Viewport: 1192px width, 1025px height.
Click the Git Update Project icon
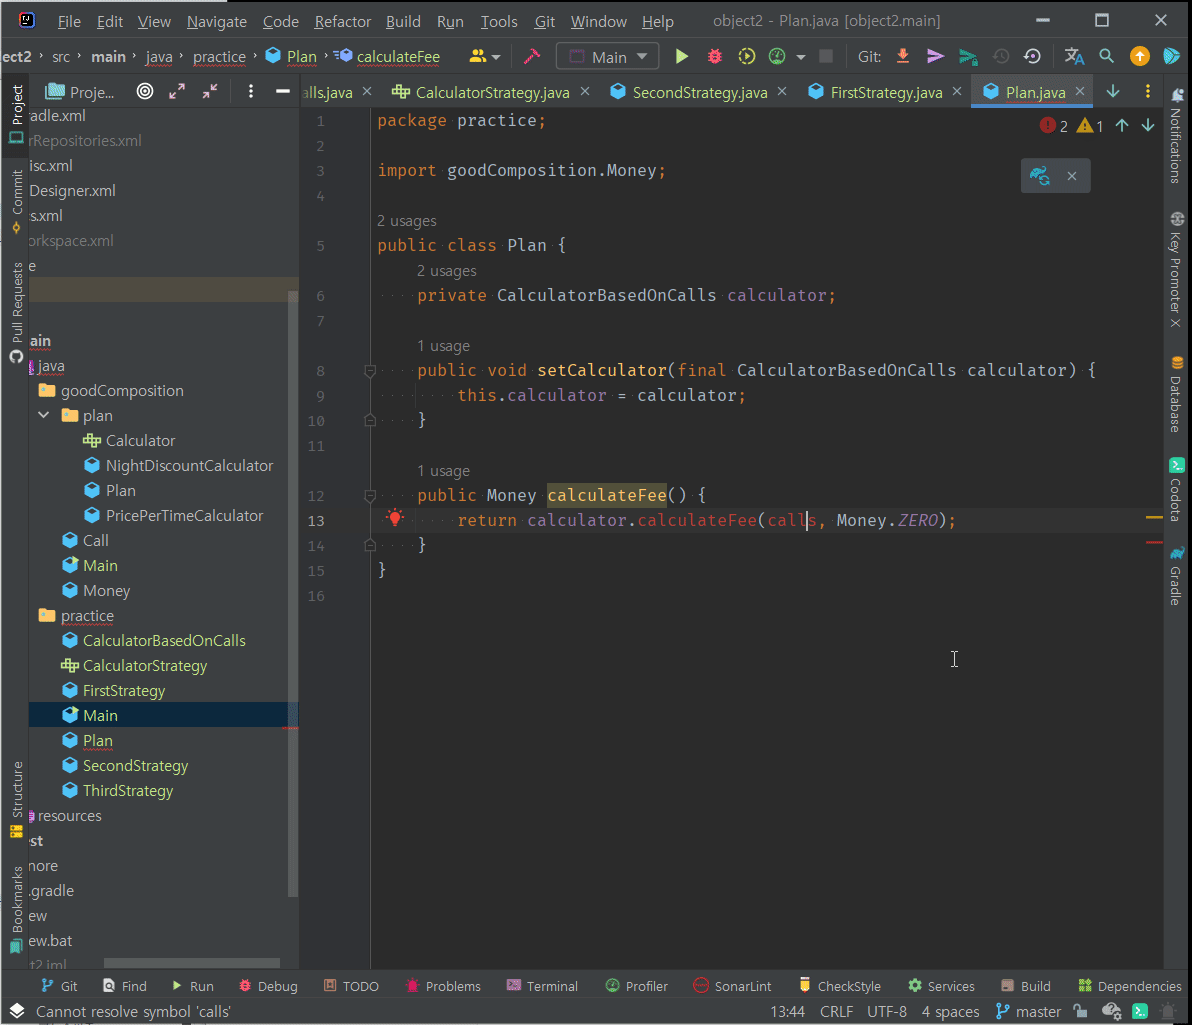point(903,57)
